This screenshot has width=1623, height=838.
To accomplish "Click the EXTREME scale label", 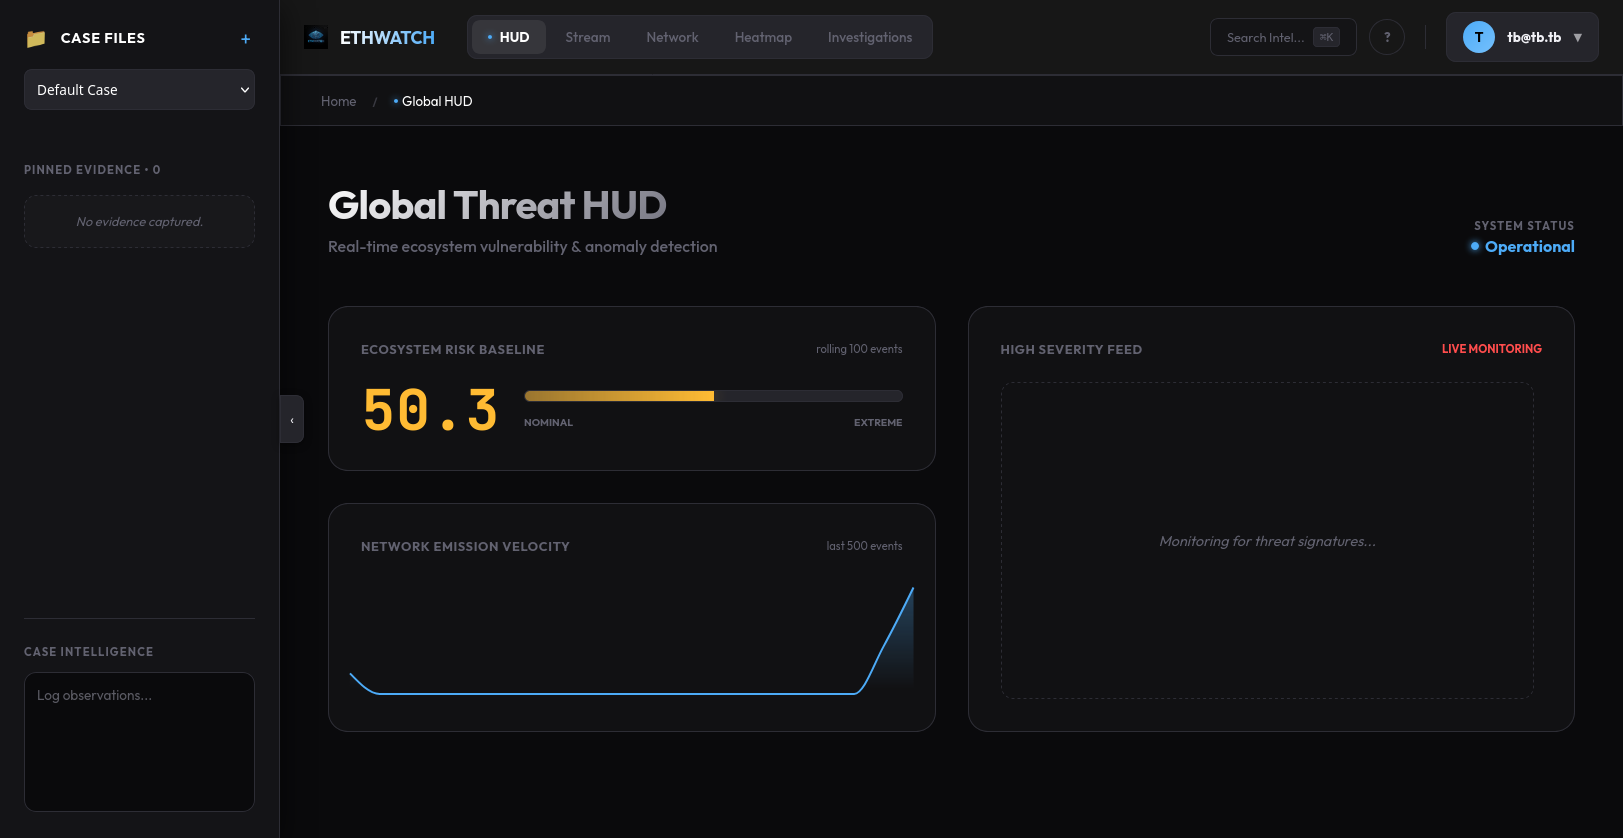I will 878,423.
